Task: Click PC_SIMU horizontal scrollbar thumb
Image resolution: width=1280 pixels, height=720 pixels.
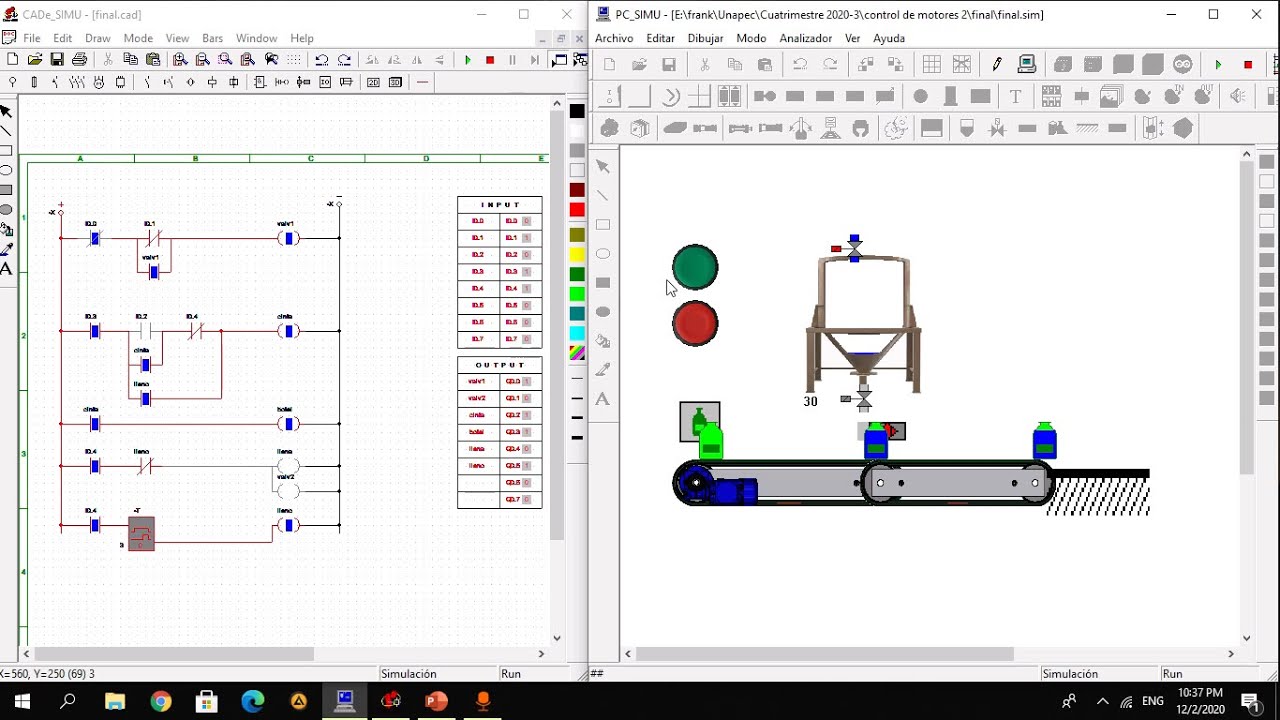Action: [825, 654]
